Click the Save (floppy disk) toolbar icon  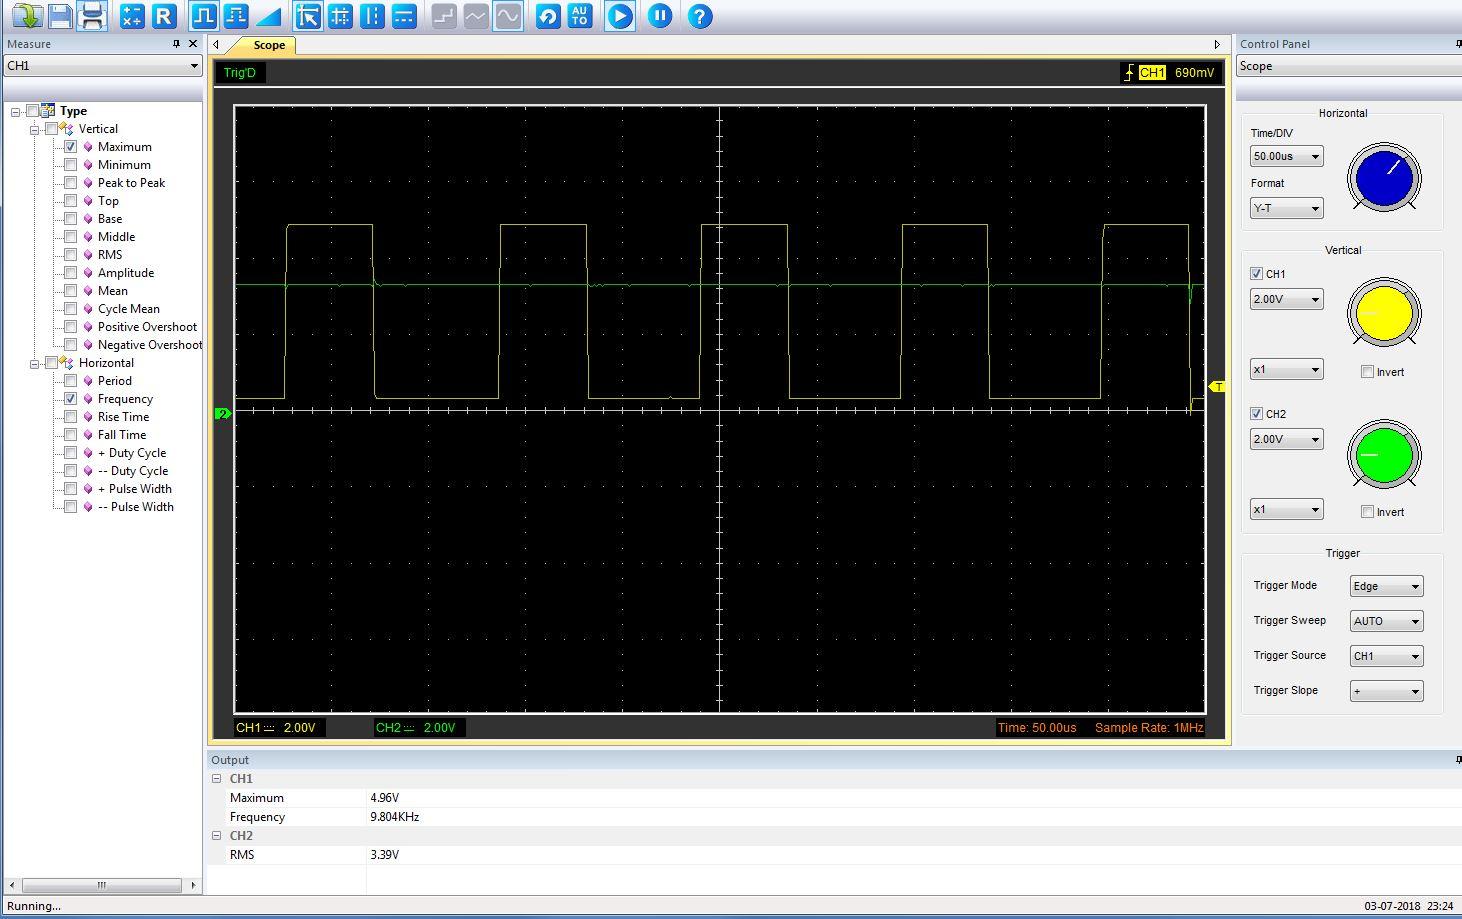(x=60, y=16)
